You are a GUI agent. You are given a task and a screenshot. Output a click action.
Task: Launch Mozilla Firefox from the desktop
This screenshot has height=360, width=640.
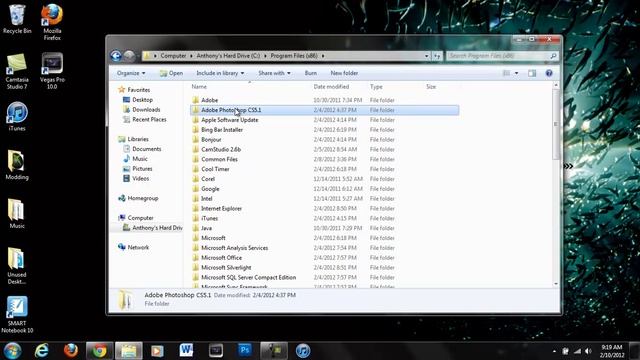[52, 22]
